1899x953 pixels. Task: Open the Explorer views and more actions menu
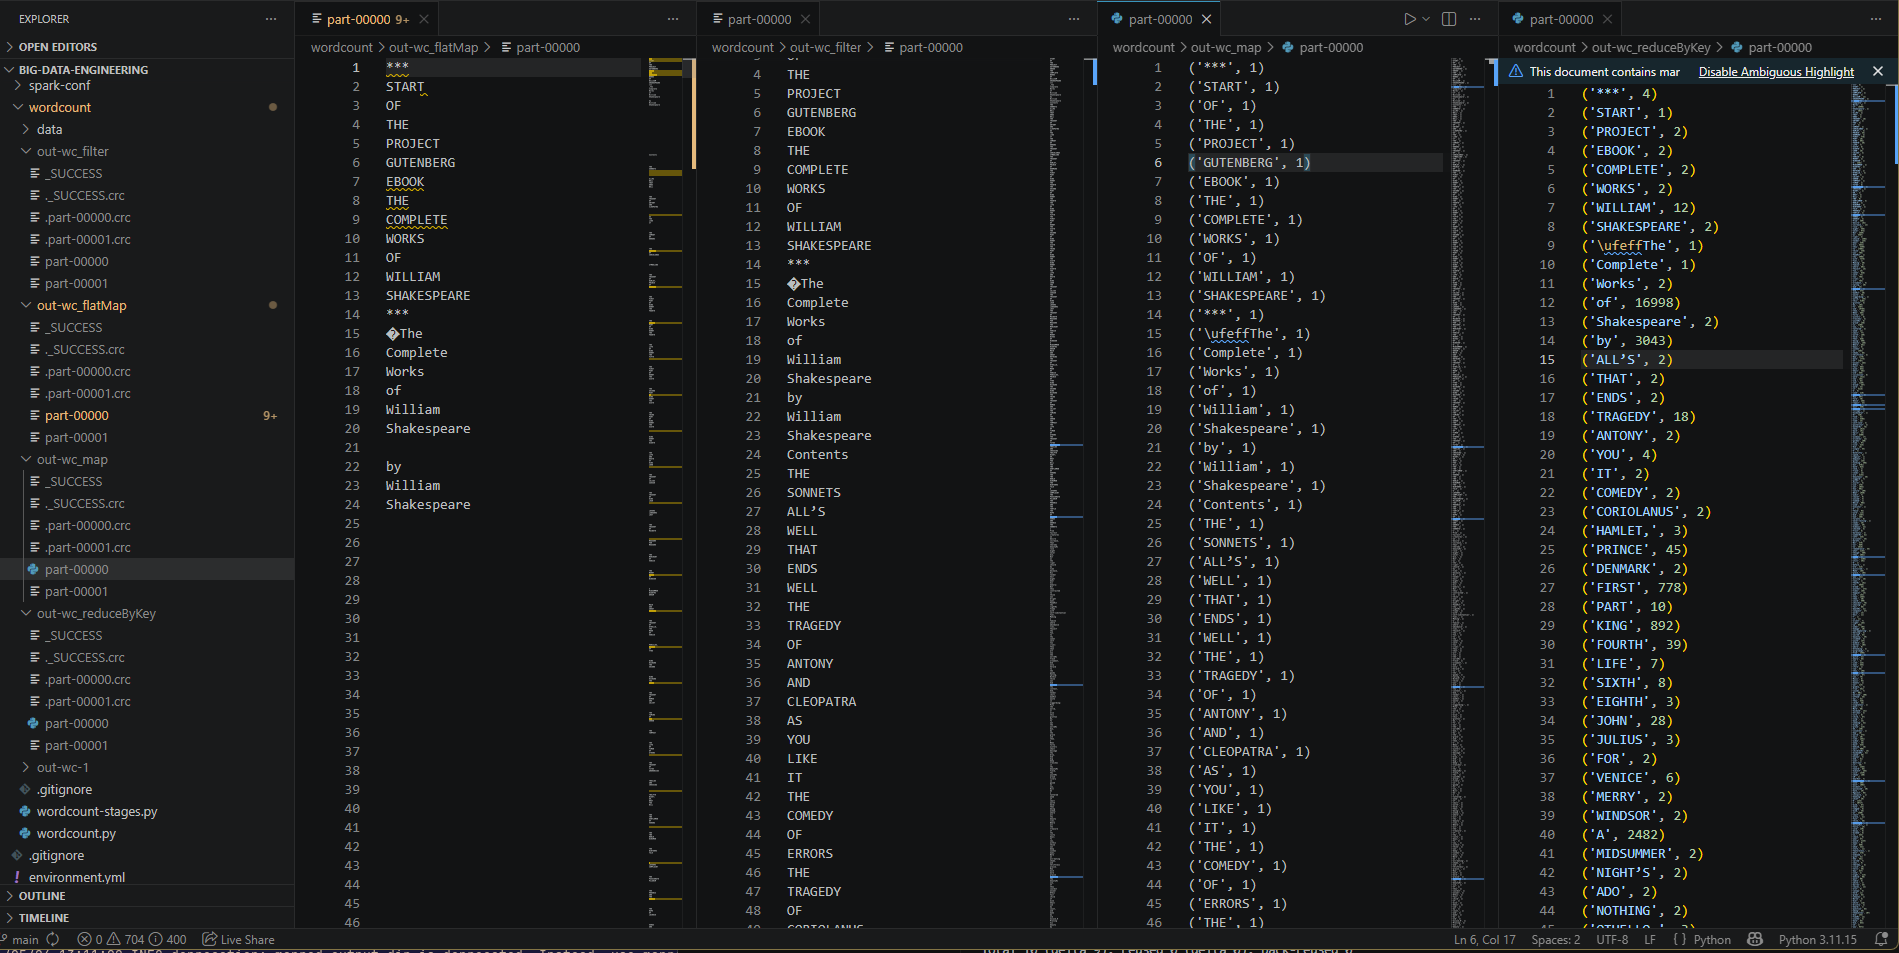(x=271, y=19)
